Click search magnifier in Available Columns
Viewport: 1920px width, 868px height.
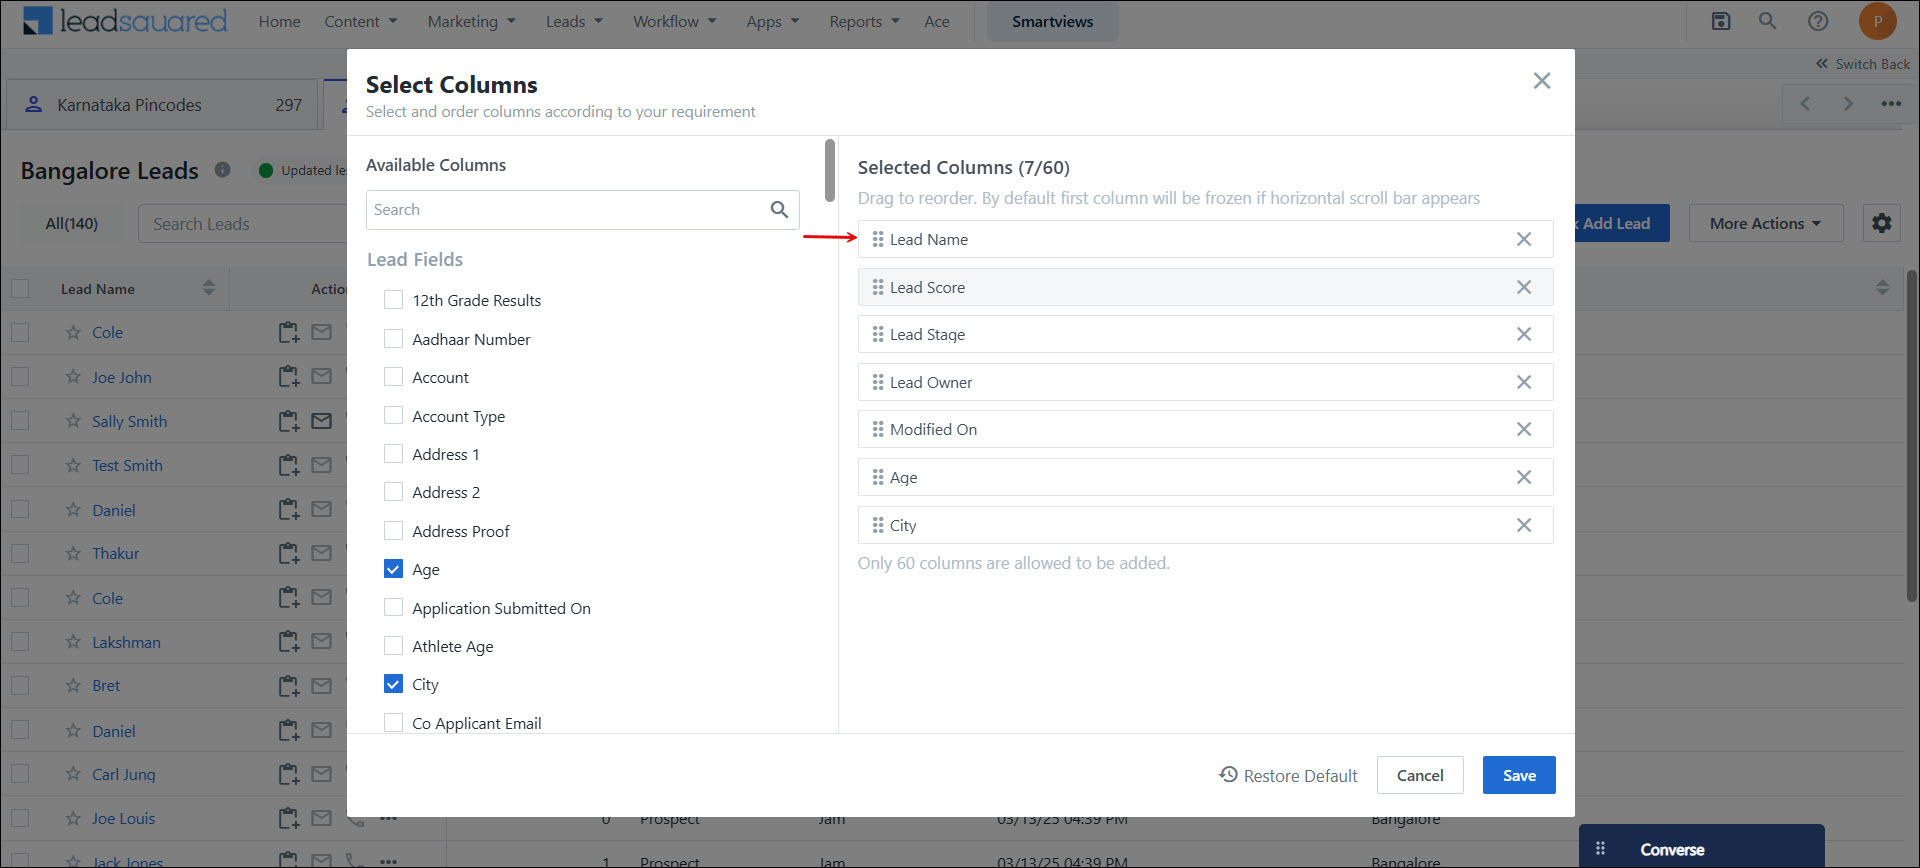[x=779, y=210]
